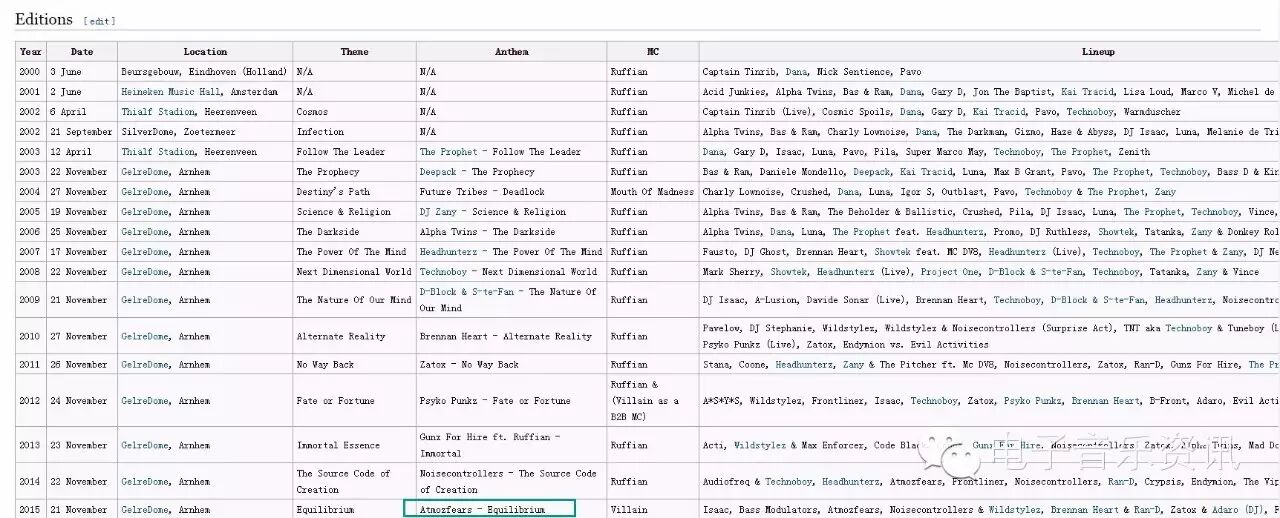Select the Beursgebouw, Eindhoven (Holland) location cell
This screenshot has height=518, width=1280.
point(205,72)
